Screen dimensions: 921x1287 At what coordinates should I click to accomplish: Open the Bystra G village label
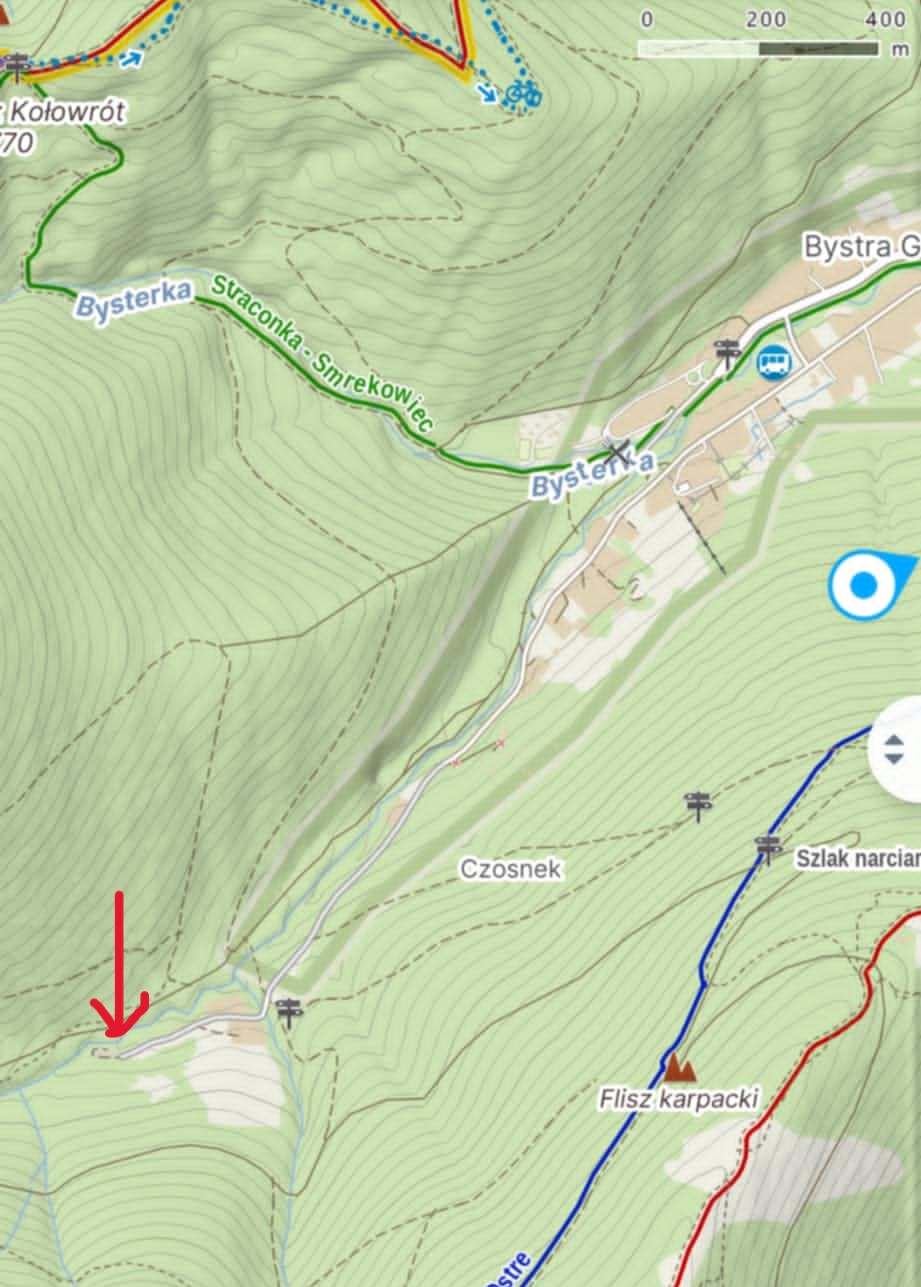click(x=862, y=247)
